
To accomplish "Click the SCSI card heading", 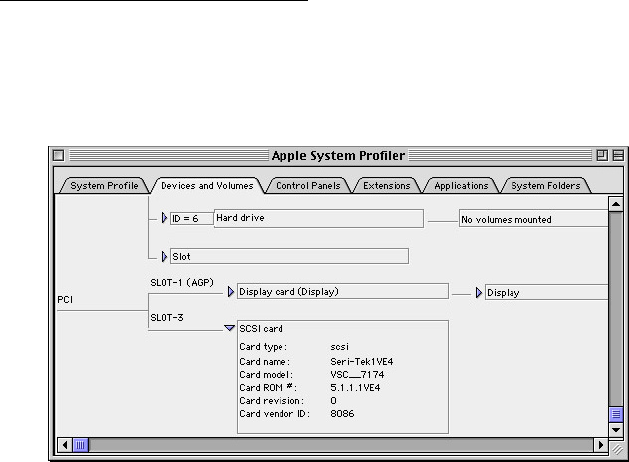I will [x=261, y=329].
